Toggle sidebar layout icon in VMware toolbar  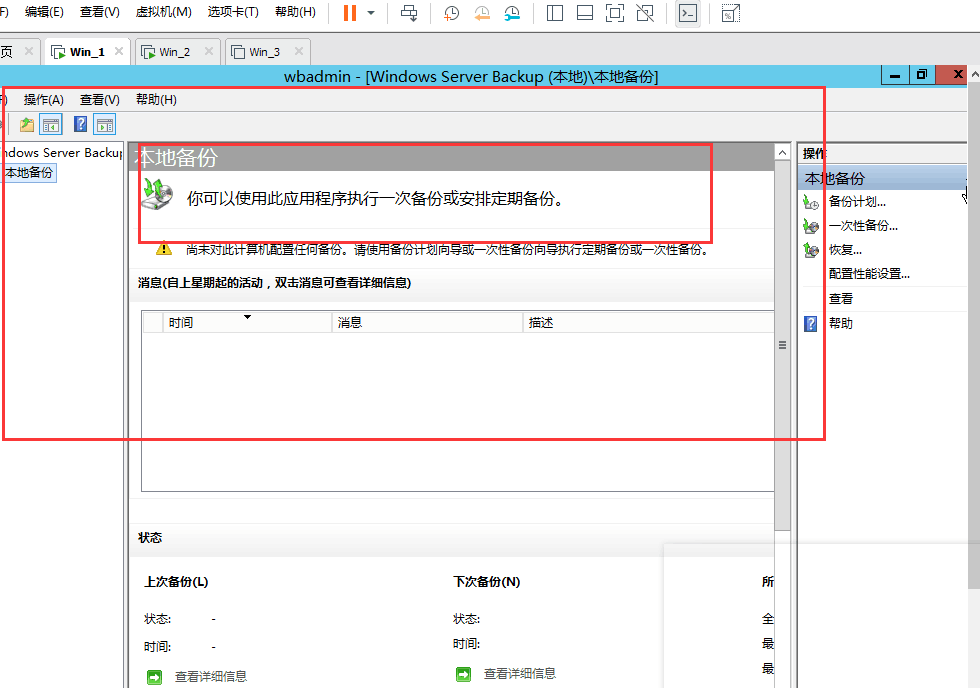[554, 12]
